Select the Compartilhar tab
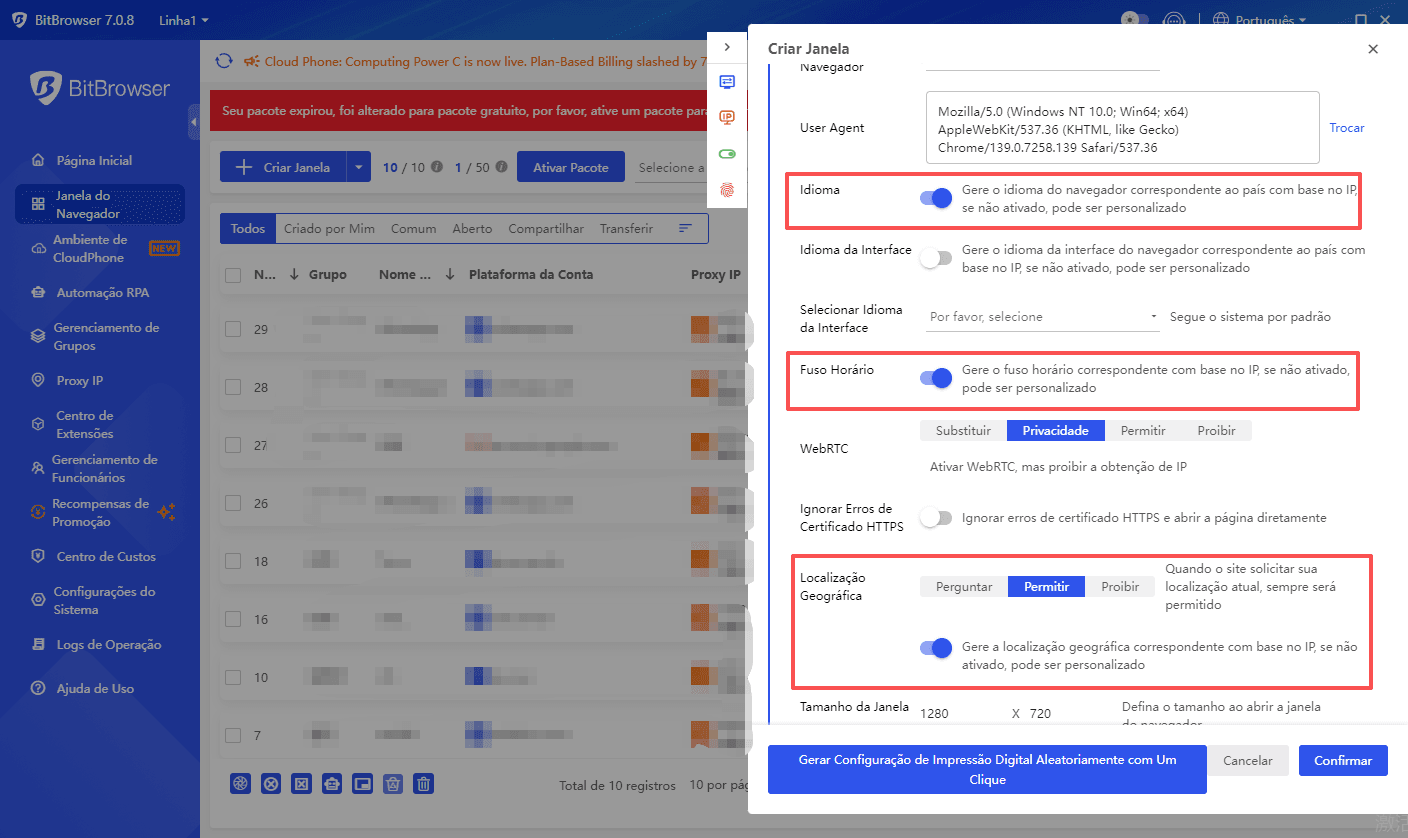The width and height of the screenshot is (1408, 838). pyautogui.click(x=546, y=228)
